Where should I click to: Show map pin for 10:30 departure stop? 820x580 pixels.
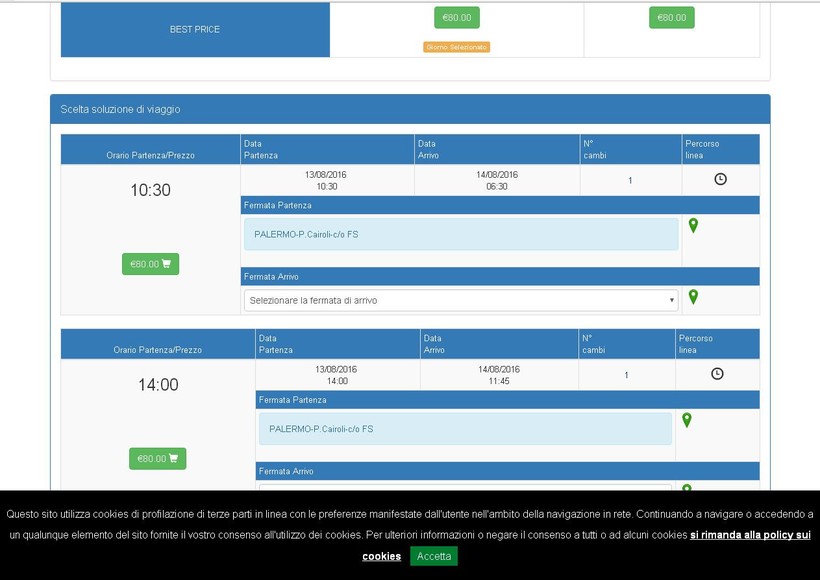pos(693,225)
